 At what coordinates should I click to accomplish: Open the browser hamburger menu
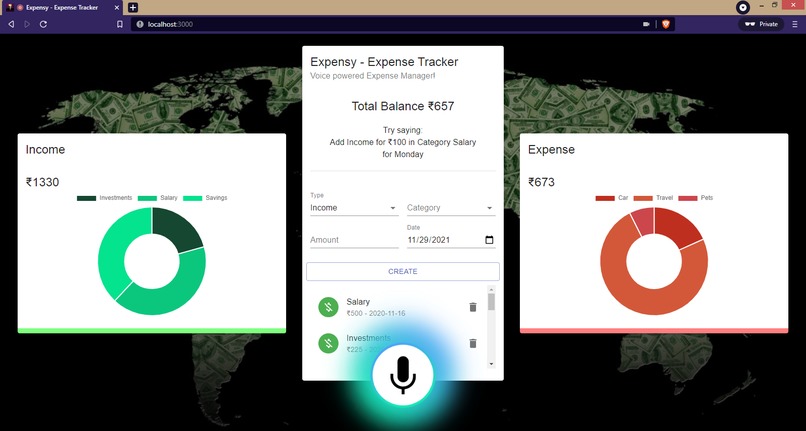point(795,24)
